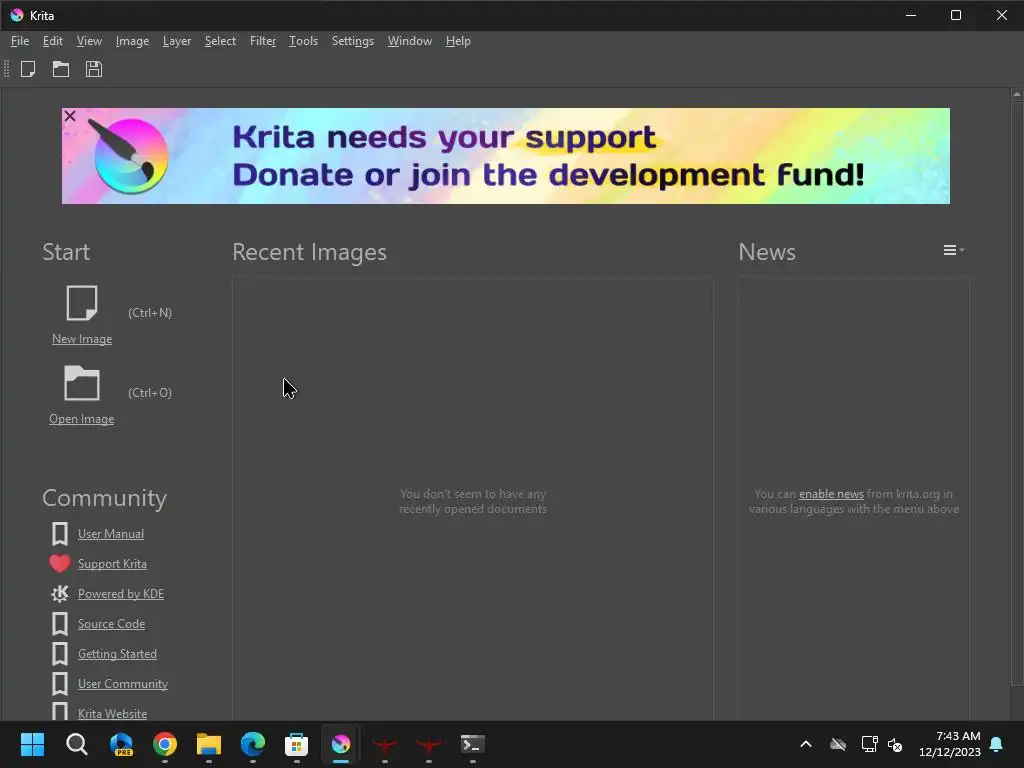The image size is (1024, 768).
Task: Open the Krita Website link
Action: point(112,714)
